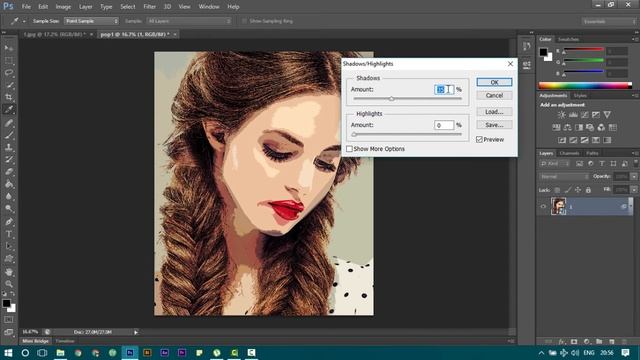
Task: Select the Eyedropper tool in the toolbox
Action: click(x=9, y=109)
